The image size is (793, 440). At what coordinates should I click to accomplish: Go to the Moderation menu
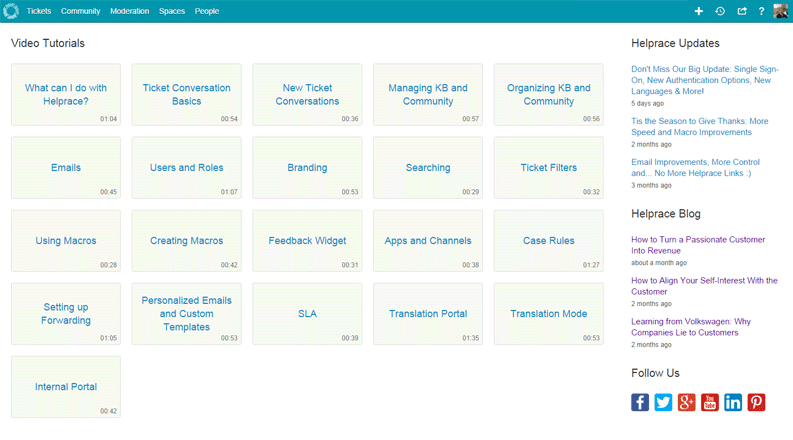click(129, 11)
